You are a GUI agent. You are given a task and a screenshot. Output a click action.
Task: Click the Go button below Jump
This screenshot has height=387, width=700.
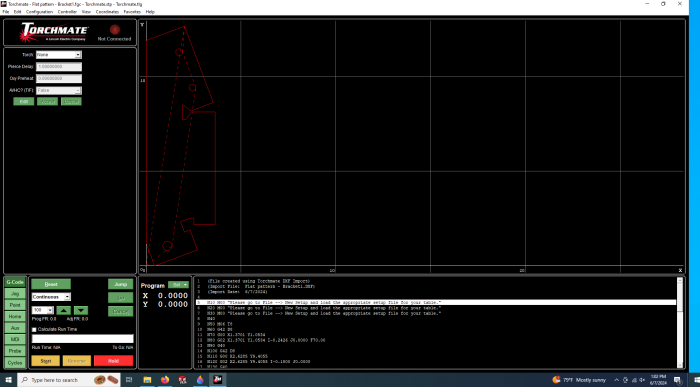pos(121,298)
